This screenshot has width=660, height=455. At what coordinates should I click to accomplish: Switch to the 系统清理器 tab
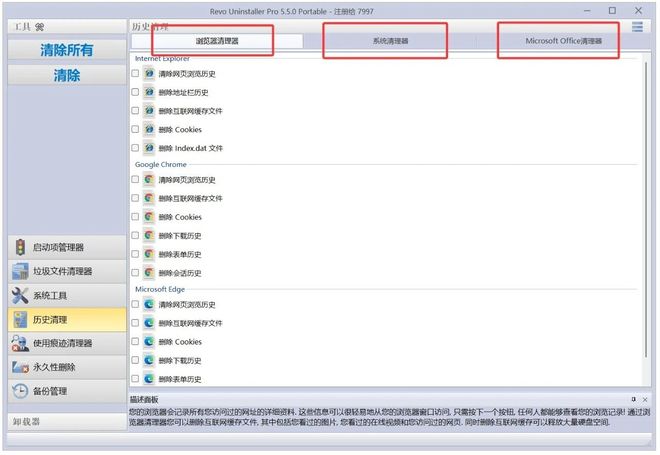[390, 41]
